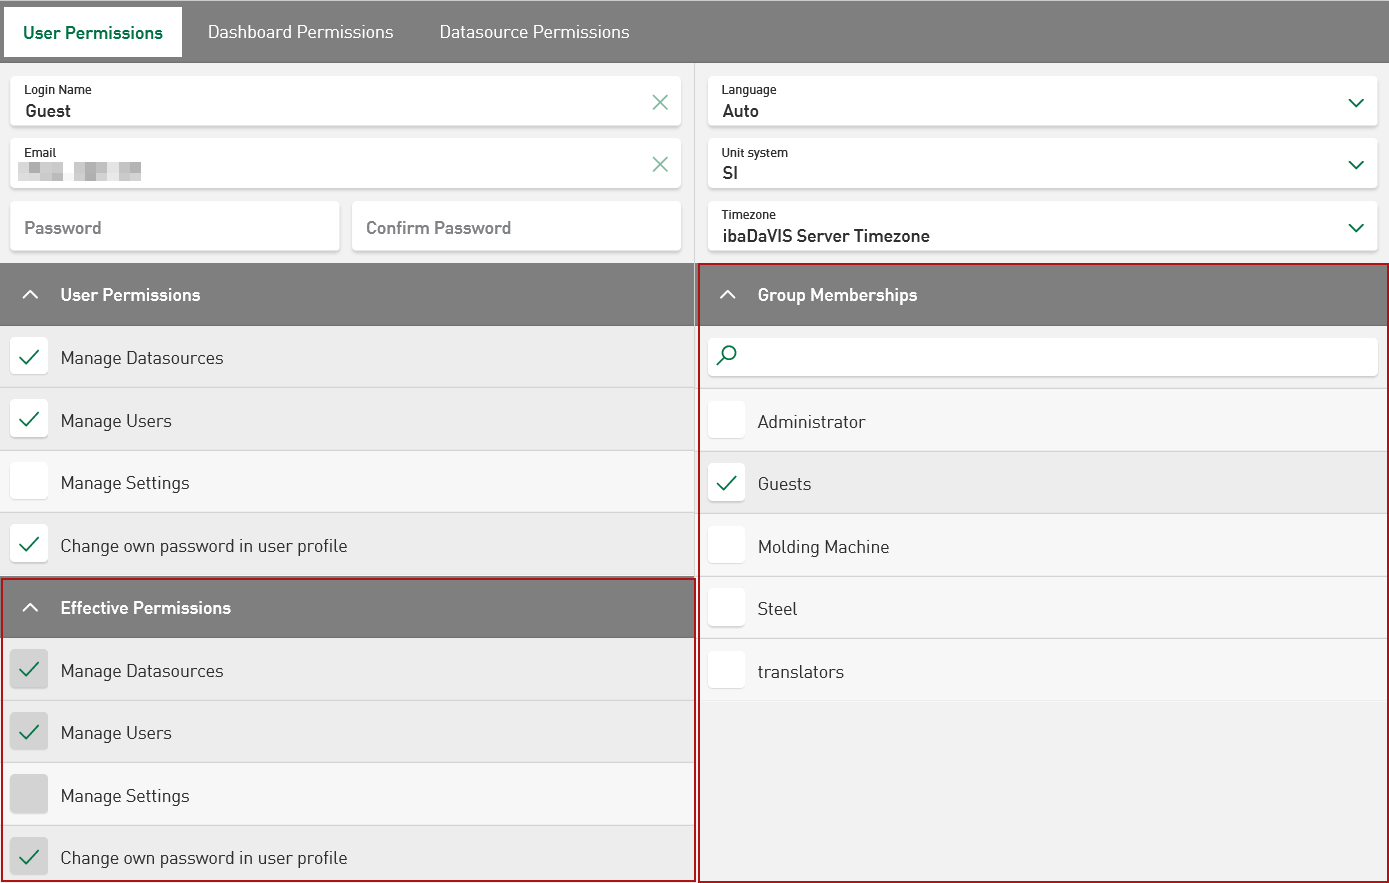Check the Molding Machine group
Viewport: 1389px width, 883px height.
[726, 546]
